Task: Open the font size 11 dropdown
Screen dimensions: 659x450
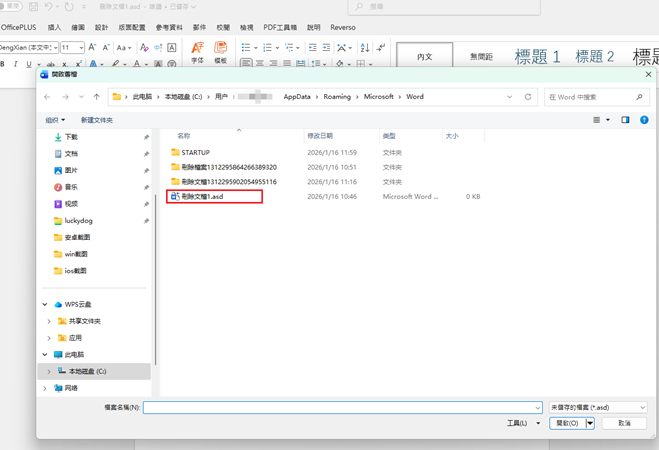Action: point(81,47)
